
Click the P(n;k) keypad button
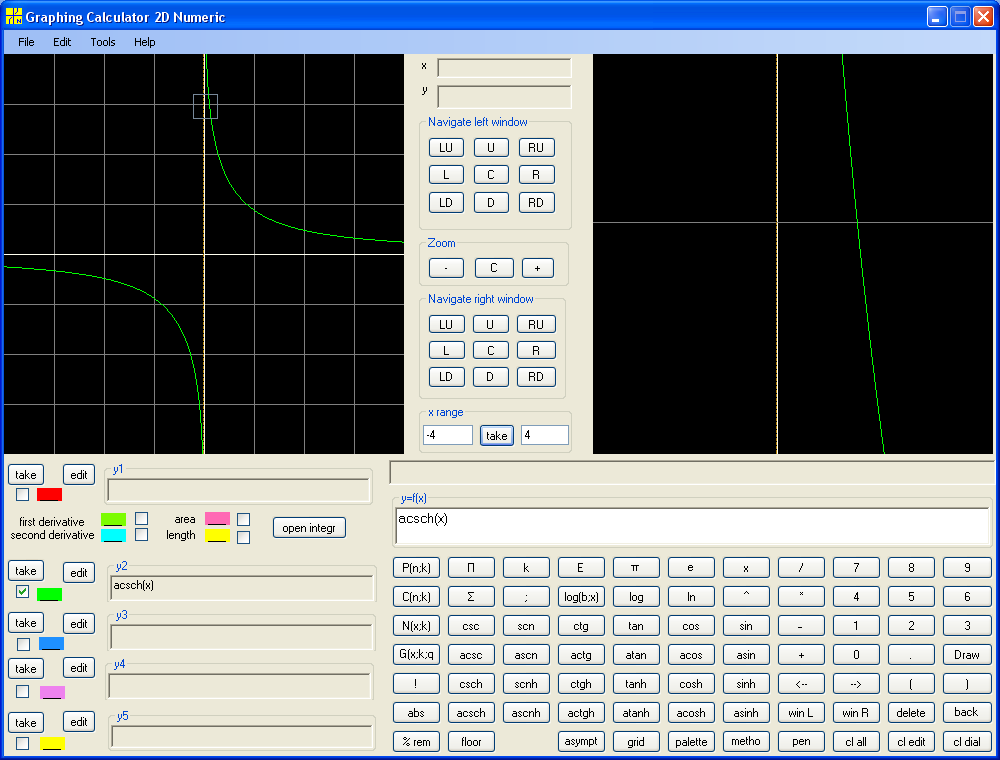416,567
